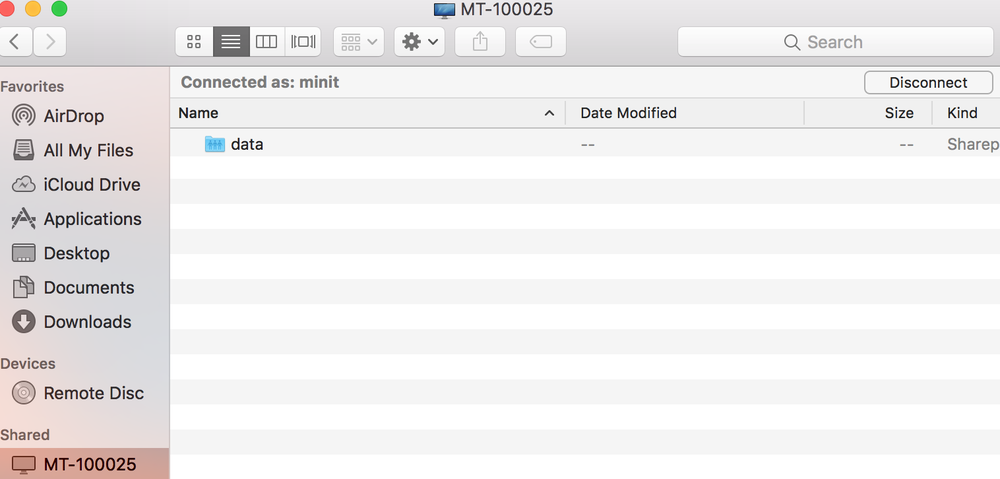The image size is (1000, 479).
Task: Click the Devices section heading
Action: [28, 364]
